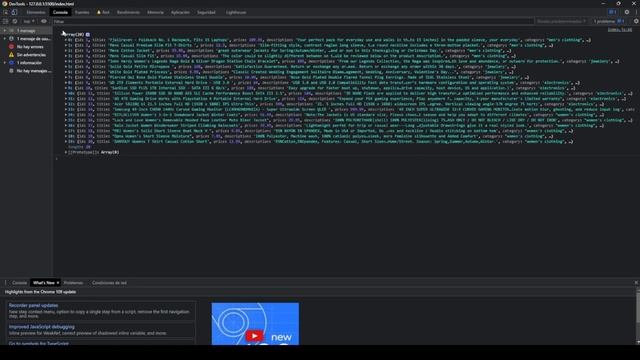The image size is (640, 360).
Task: Switch to the Red tab
Action: click(x=103, y=12)
